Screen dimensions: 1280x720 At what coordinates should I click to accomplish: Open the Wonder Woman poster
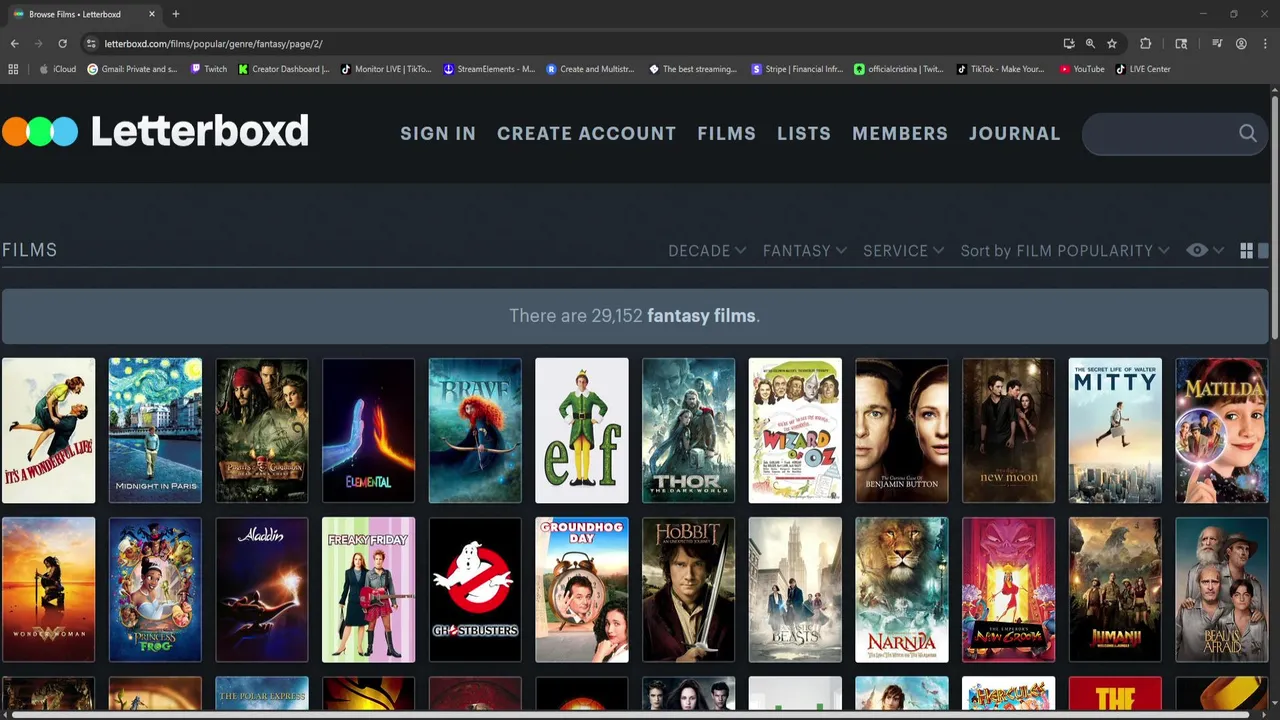click(x=48, y=590)
